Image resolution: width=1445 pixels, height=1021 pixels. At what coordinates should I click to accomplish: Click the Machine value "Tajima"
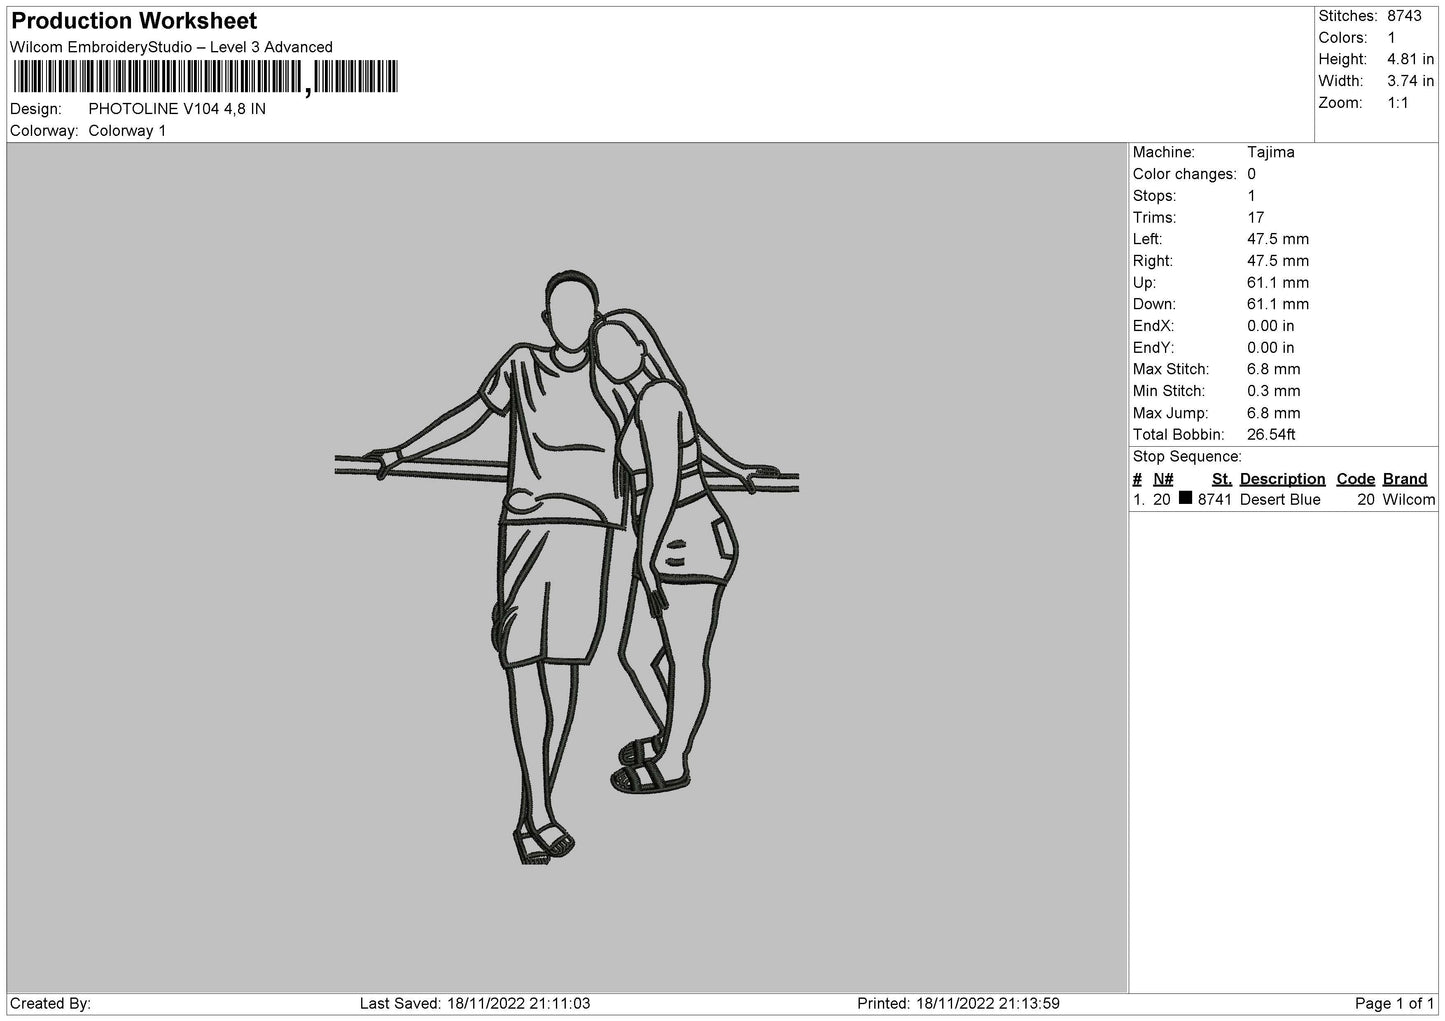point(1270,152)
